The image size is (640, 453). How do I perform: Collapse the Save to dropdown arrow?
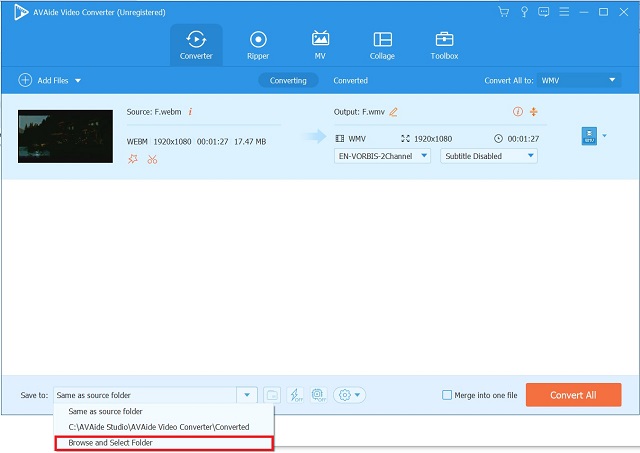[x=247, y=395]
